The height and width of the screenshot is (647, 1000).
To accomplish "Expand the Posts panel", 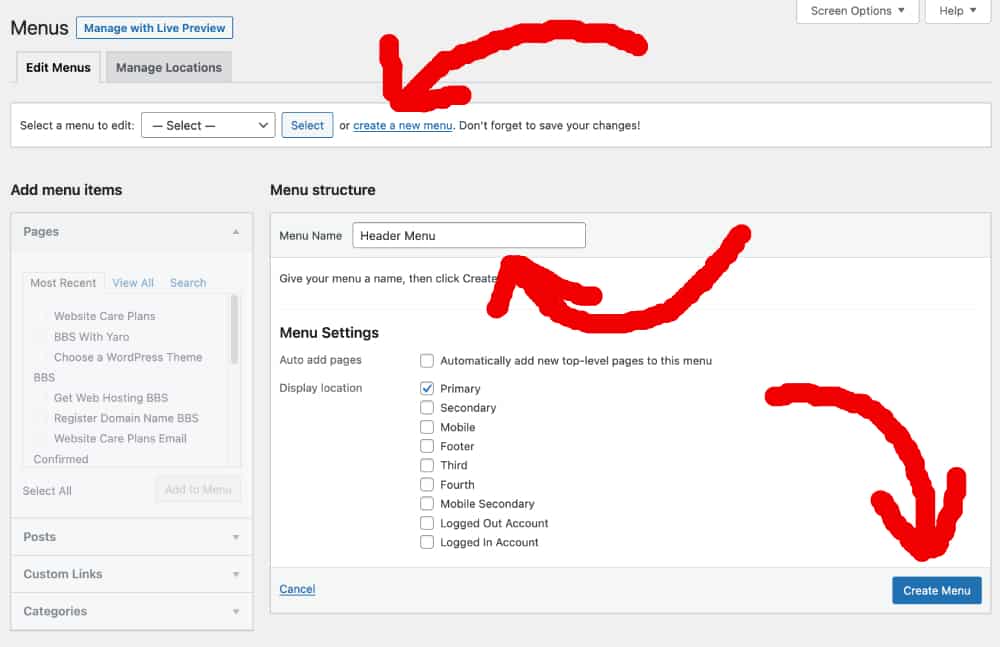I will tap(131, 537).
